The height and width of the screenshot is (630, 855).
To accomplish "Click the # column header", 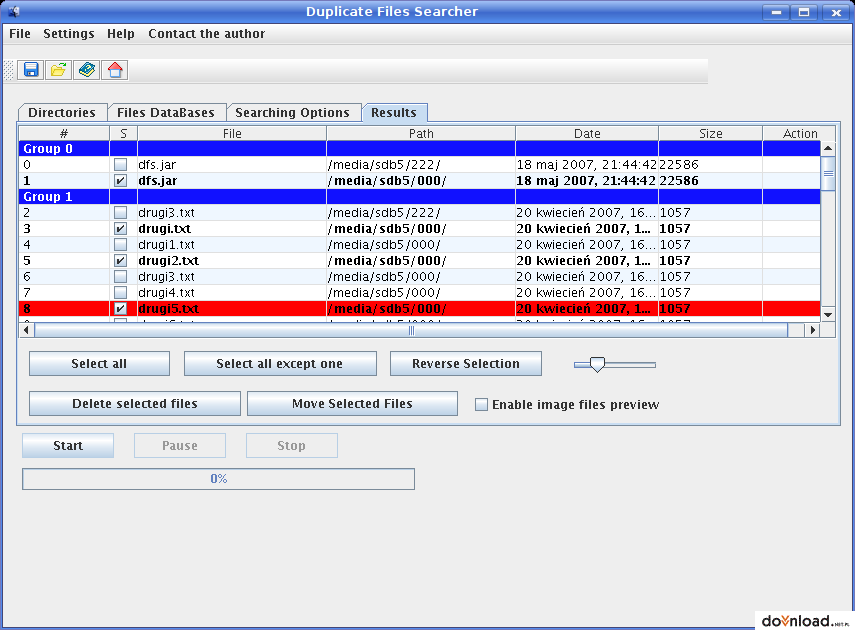I will 64,134.
